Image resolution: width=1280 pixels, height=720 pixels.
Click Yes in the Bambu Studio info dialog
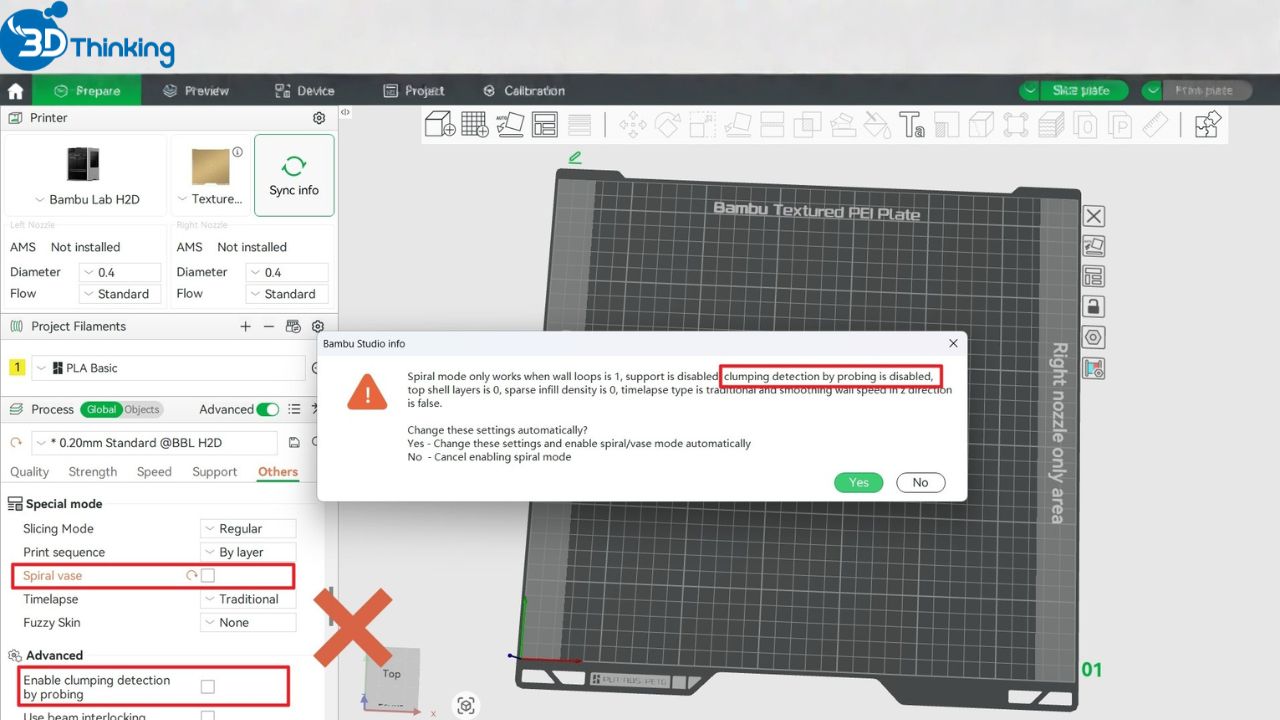859,482
